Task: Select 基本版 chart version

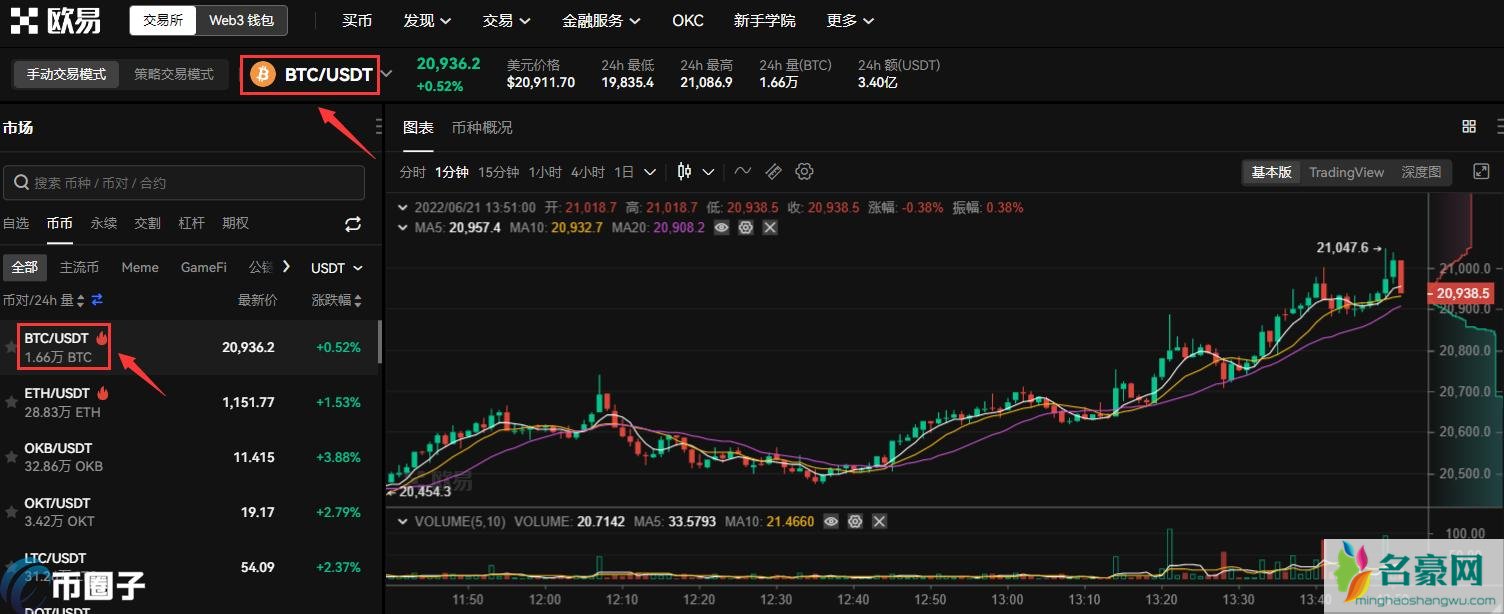Action: 1272,172
